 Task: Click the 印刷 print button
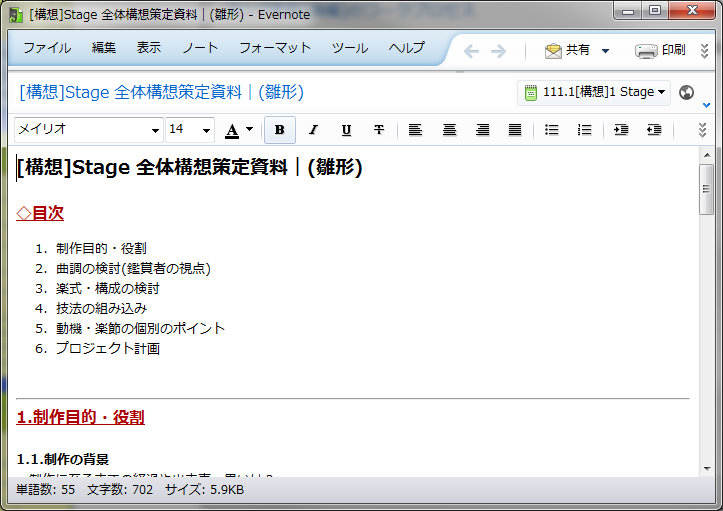click(x=660, y=50)
